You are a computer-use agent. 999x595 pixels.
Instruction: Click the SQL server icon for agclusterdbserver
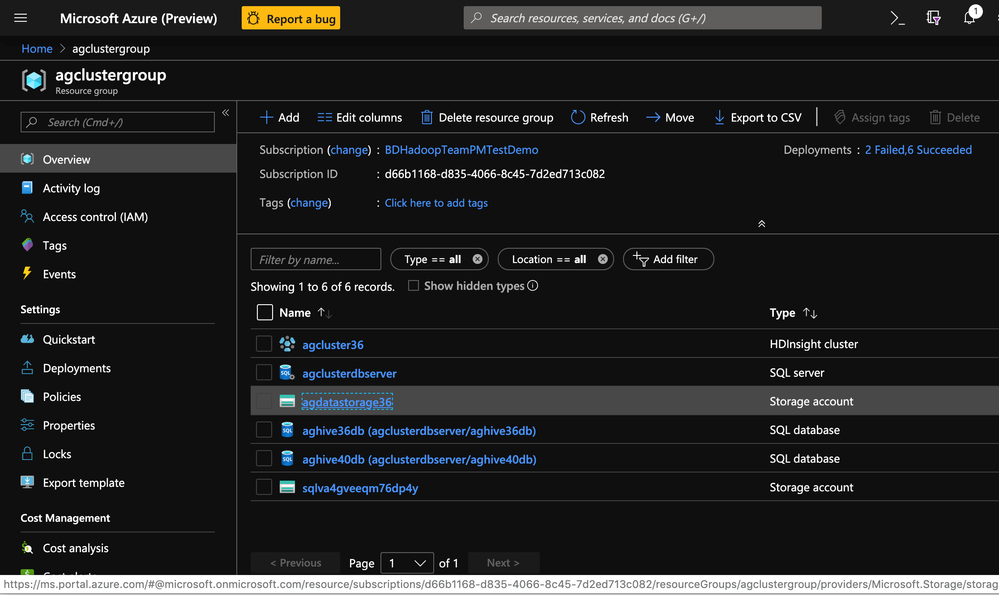287,373
